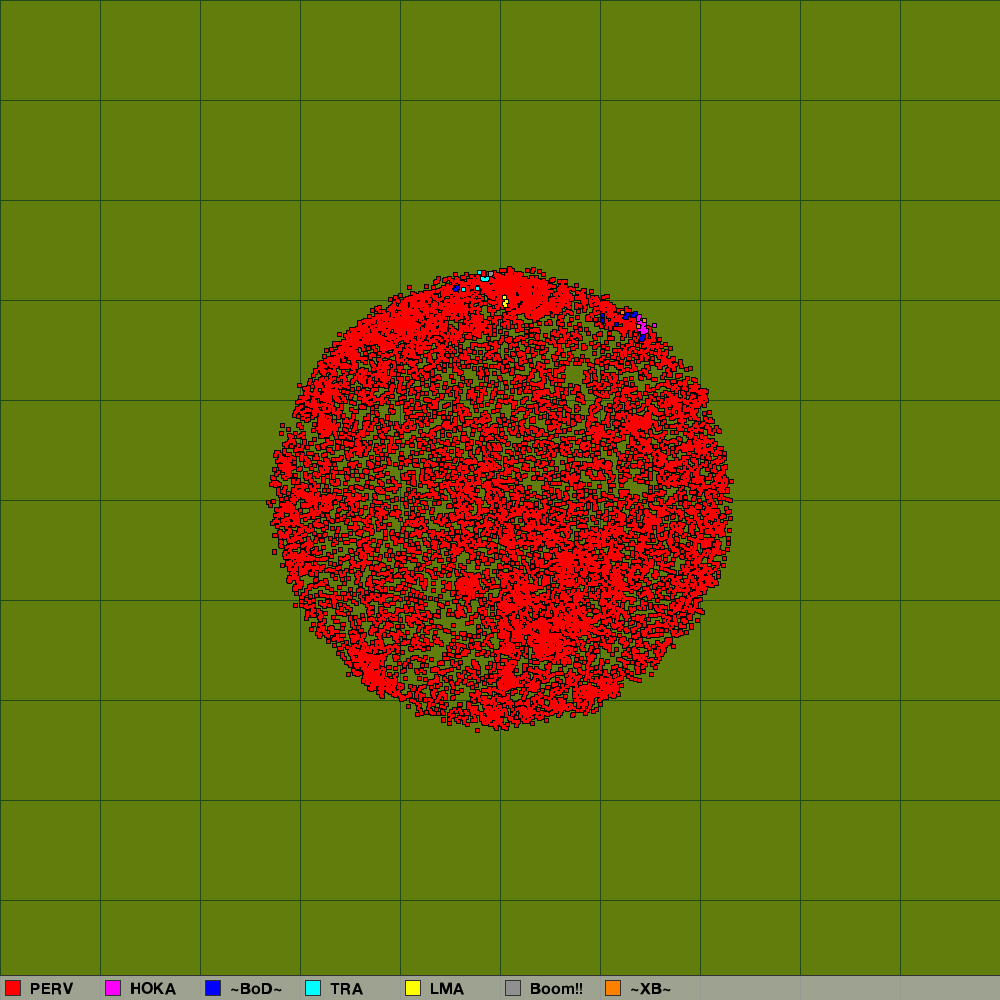Image resolution: width=1000 pixels, height=1000 pixels.
Task: Click the magenta HOKA legend swatch
Action: pos(113,988)
